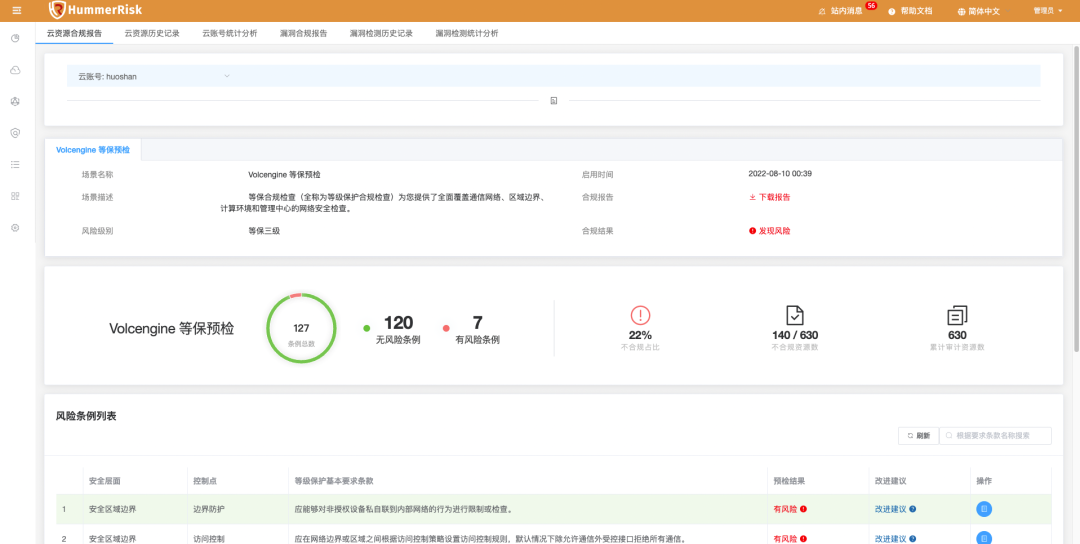Click the 预检结果 column header
Viewport: 1080px width, 544px height.
(x=789, y=481)
